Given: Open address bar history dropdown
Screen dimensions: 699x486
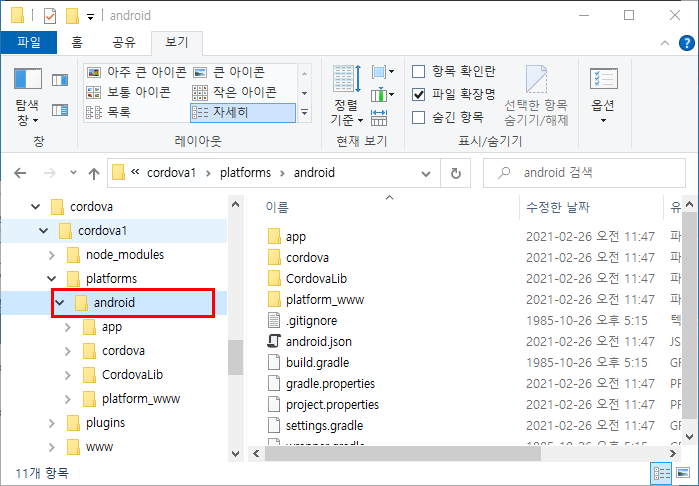Looking at the screenshot, I should (426, 173).
